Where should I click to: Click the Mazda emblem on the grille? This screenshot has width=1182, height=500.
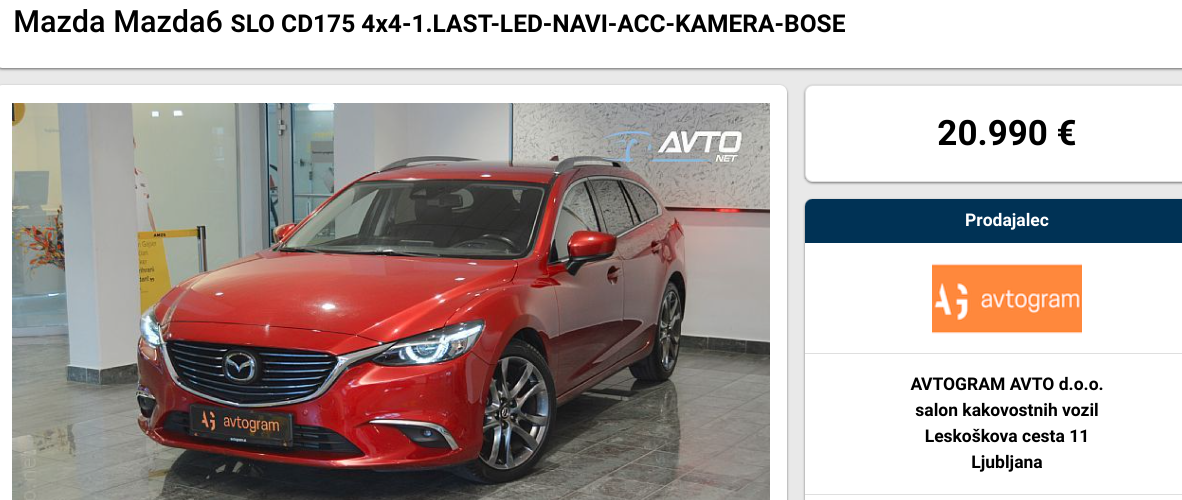click(240, 367)
